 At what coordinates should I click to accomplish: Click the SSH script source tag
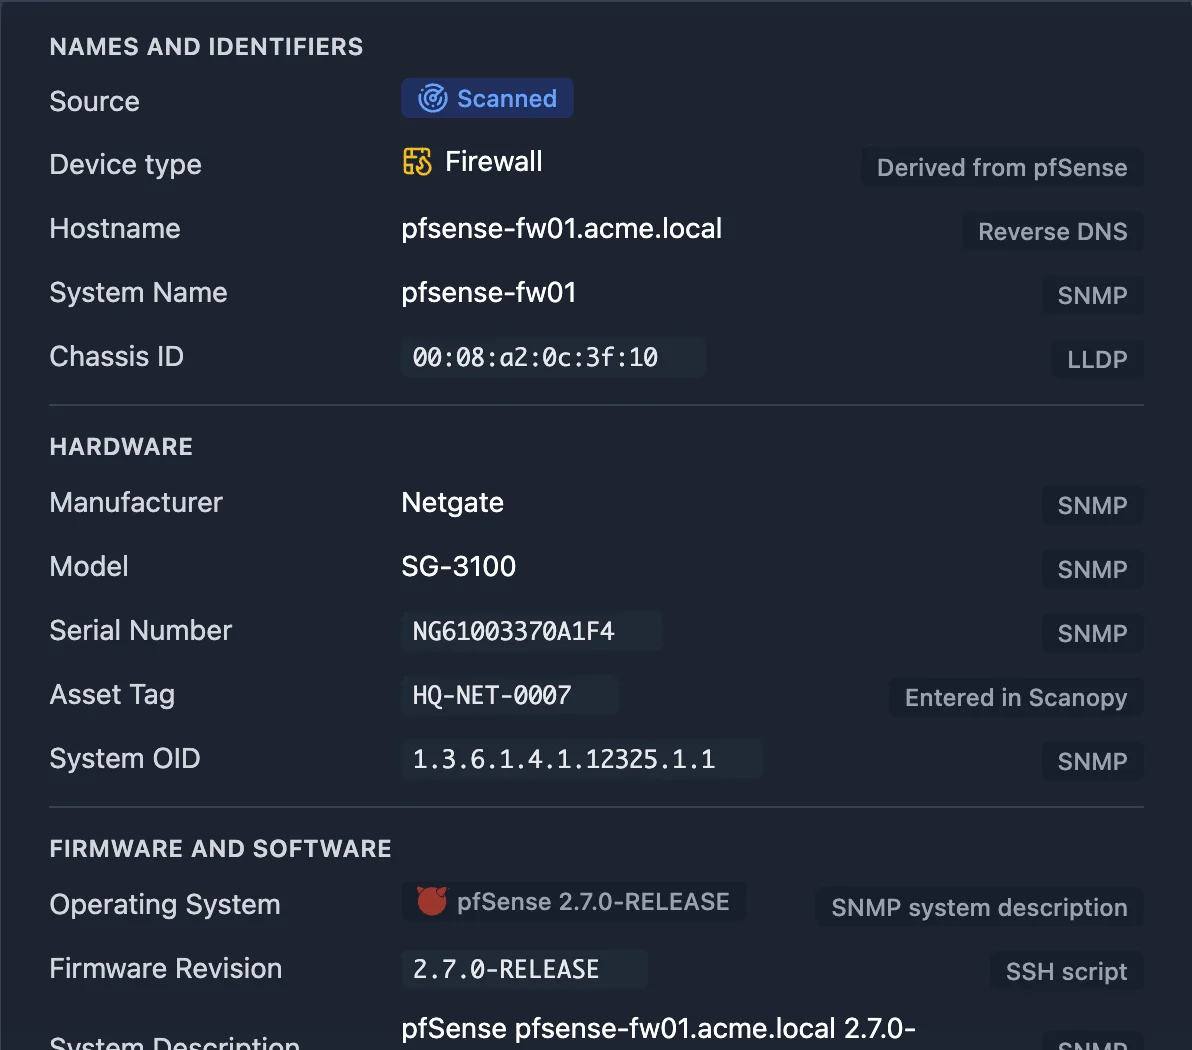point(1067,971)
